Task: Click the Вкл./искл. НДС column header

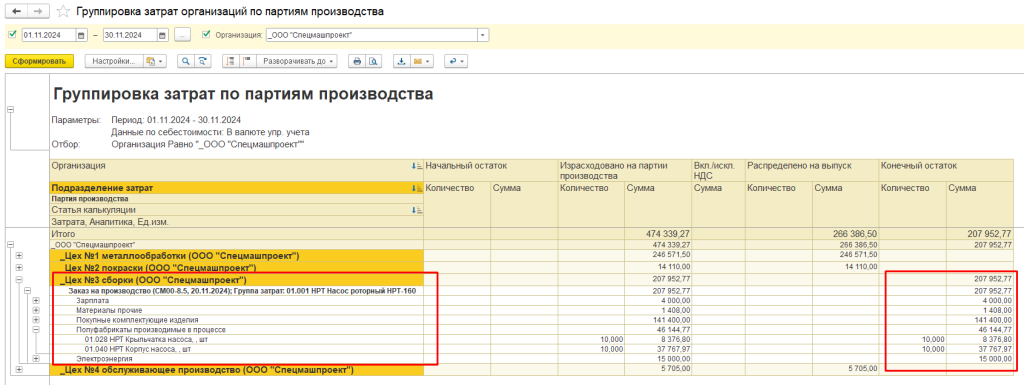Action: coord(718,171)
